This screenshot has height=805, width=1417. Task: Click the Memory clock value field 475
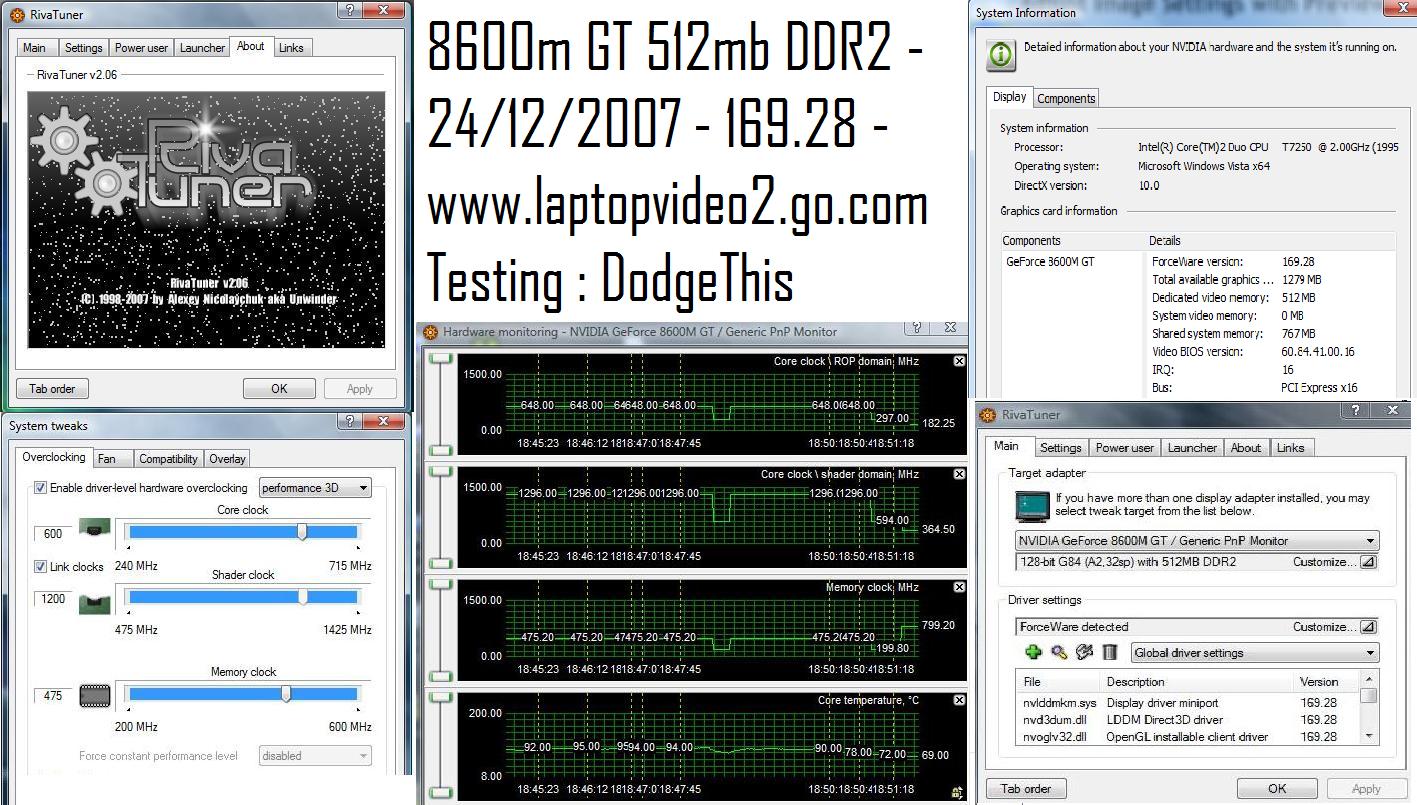53,695
